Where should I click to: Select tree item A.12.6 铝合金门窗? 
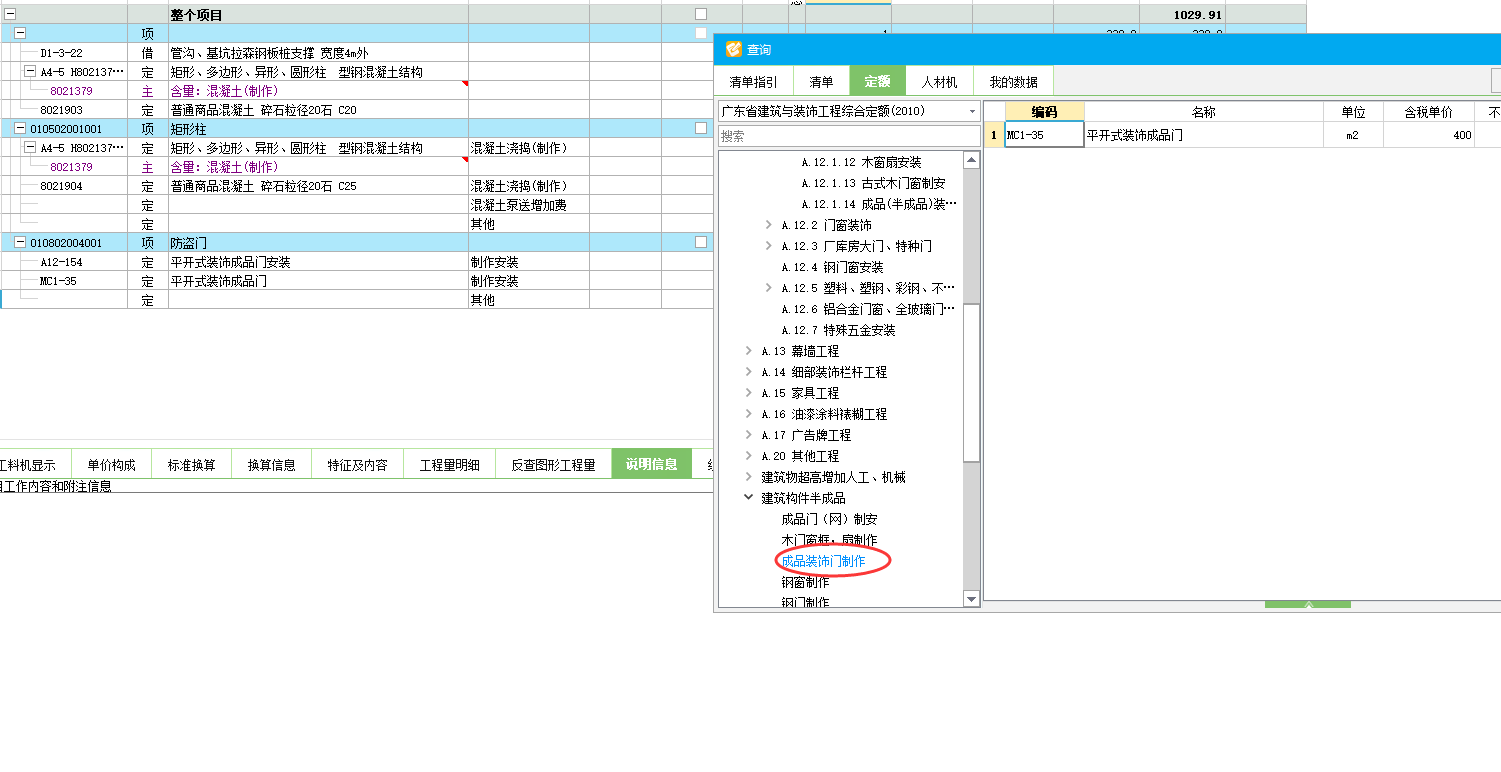click(x=868, y=309)
